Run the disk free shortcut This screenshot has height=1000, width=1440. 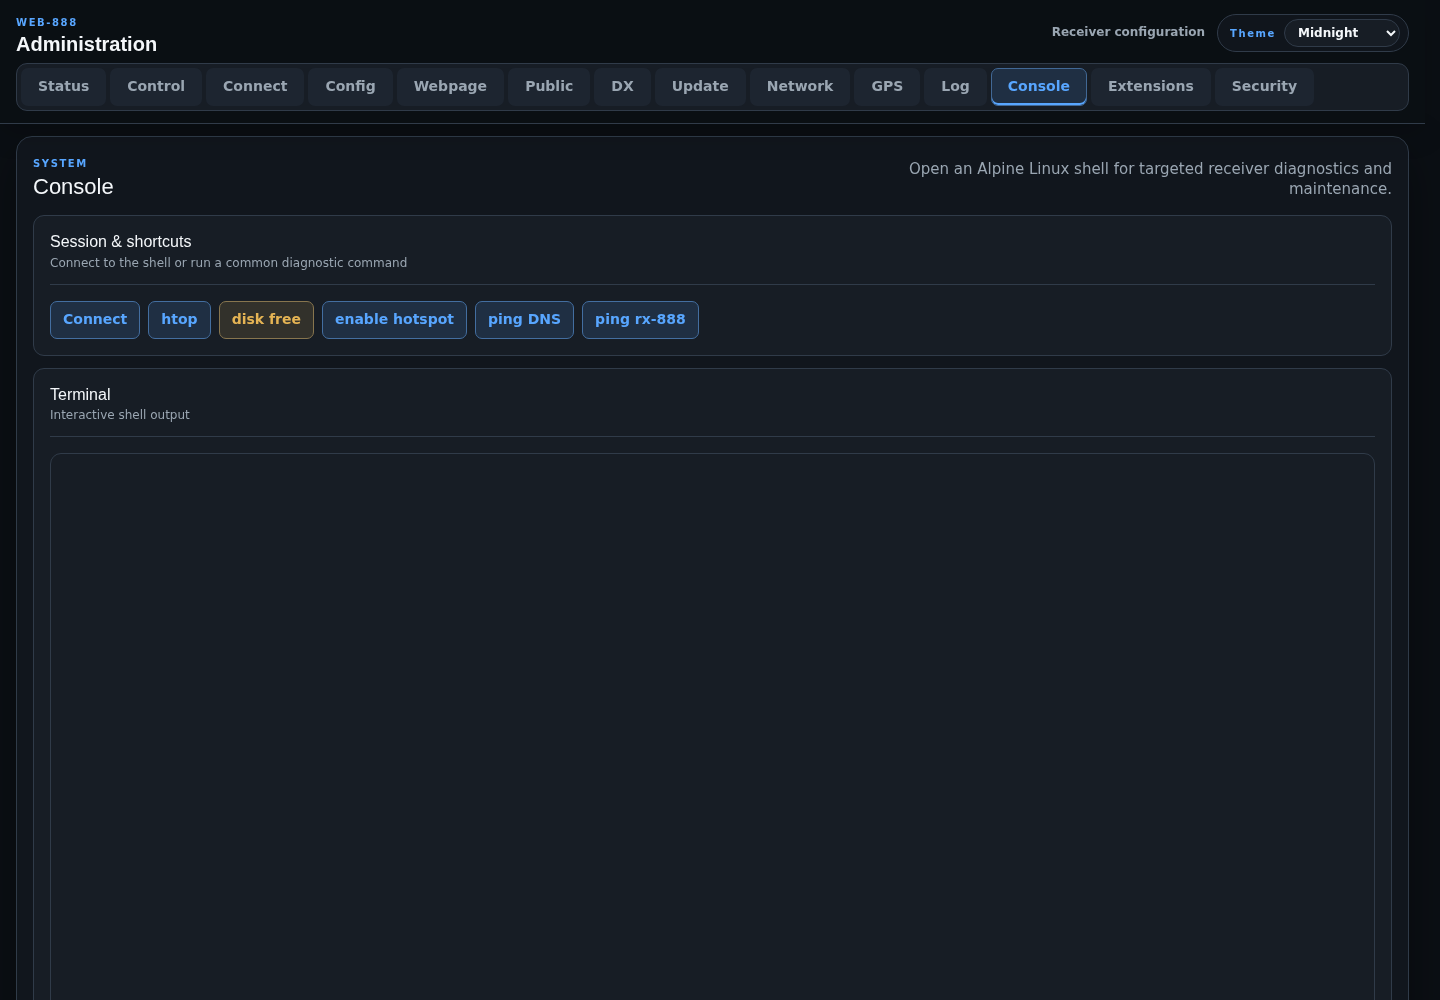pyautogui.click(x=266, y=320)
